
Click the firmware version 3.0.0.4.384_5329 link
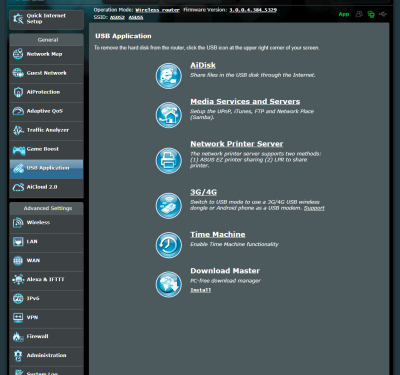point(253,10)
